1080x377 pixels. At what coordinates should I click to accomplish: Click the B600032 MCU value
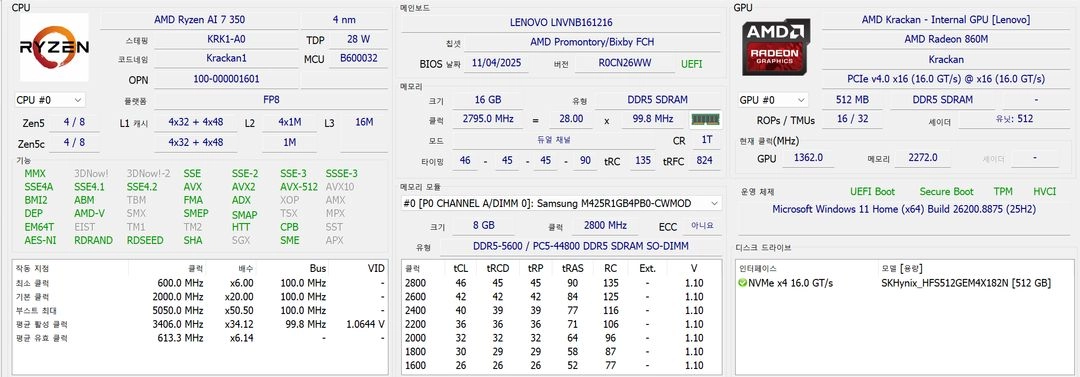359,59
